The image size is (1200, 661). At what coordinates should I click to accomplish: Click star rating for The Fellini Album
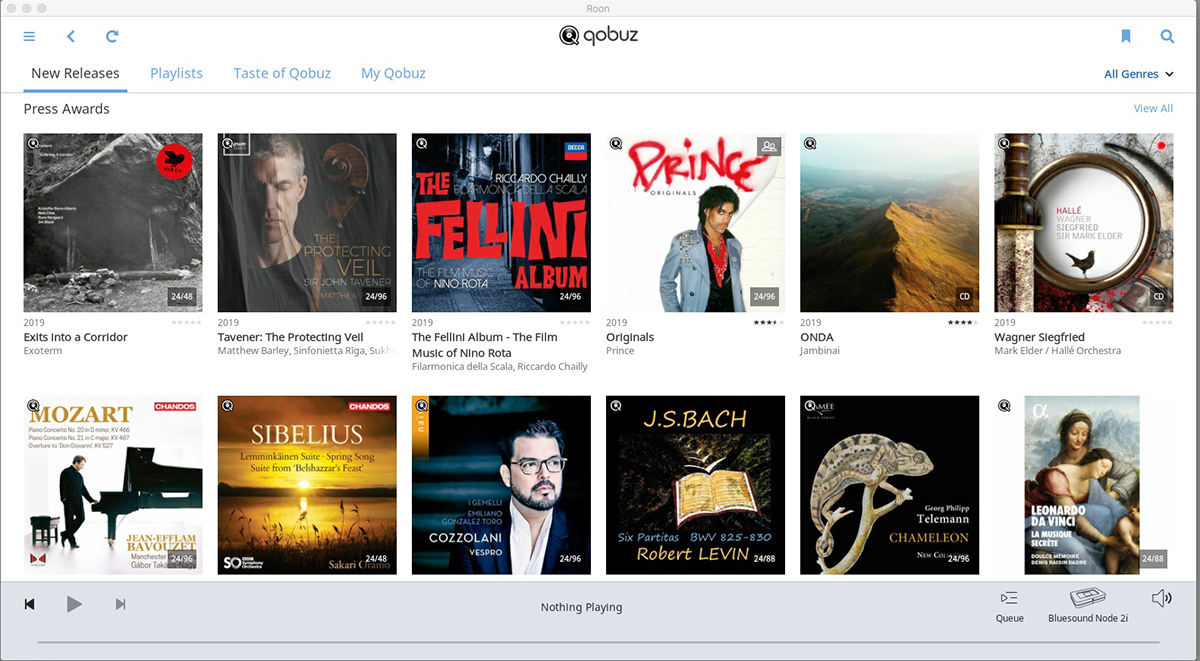(575, 323)
